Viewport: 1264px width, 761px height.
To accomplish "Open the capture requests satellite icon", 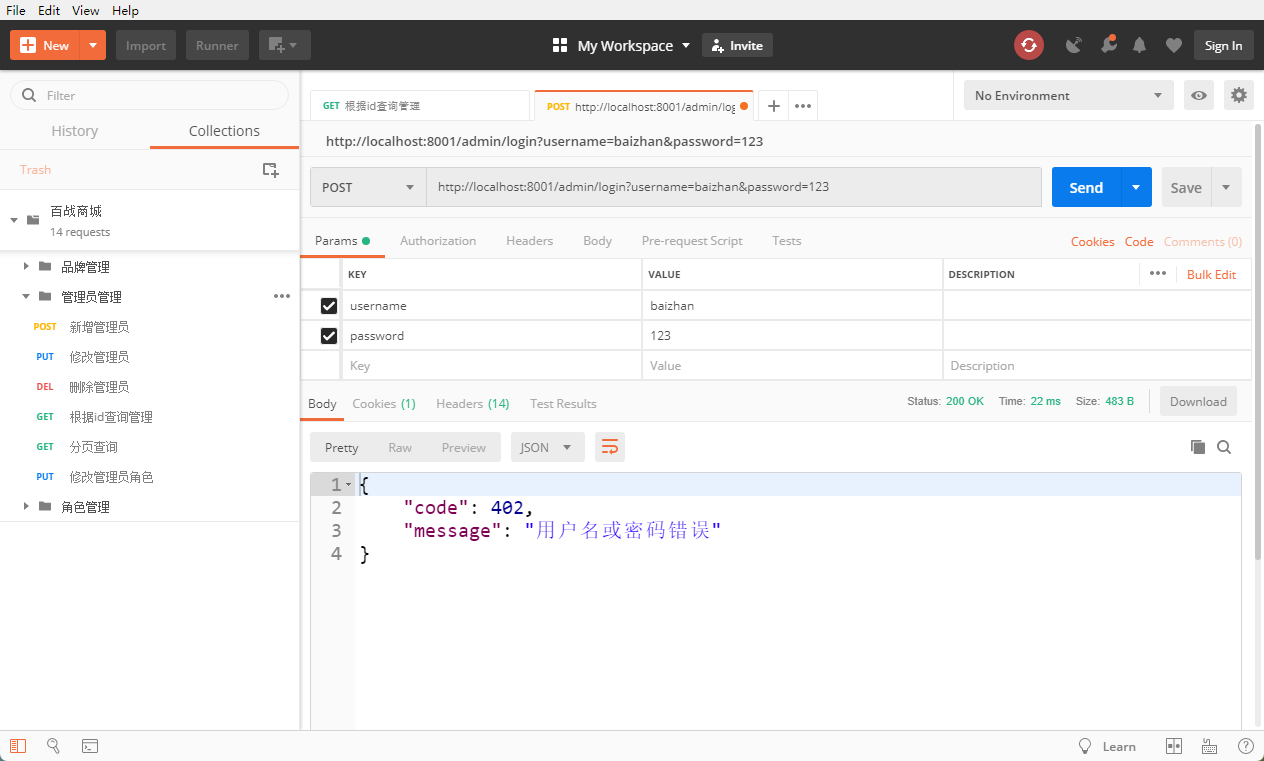I will (1074, 45).
